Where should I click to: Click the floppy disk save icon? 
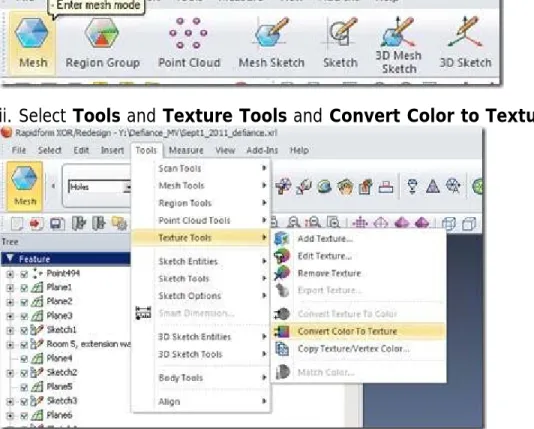point(57,223)
